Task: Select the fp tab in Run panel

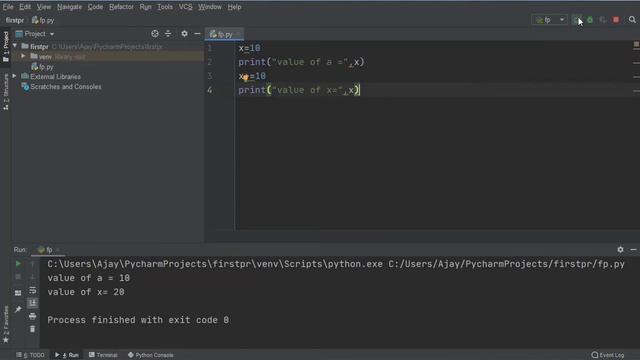Action: coord(48,250)
